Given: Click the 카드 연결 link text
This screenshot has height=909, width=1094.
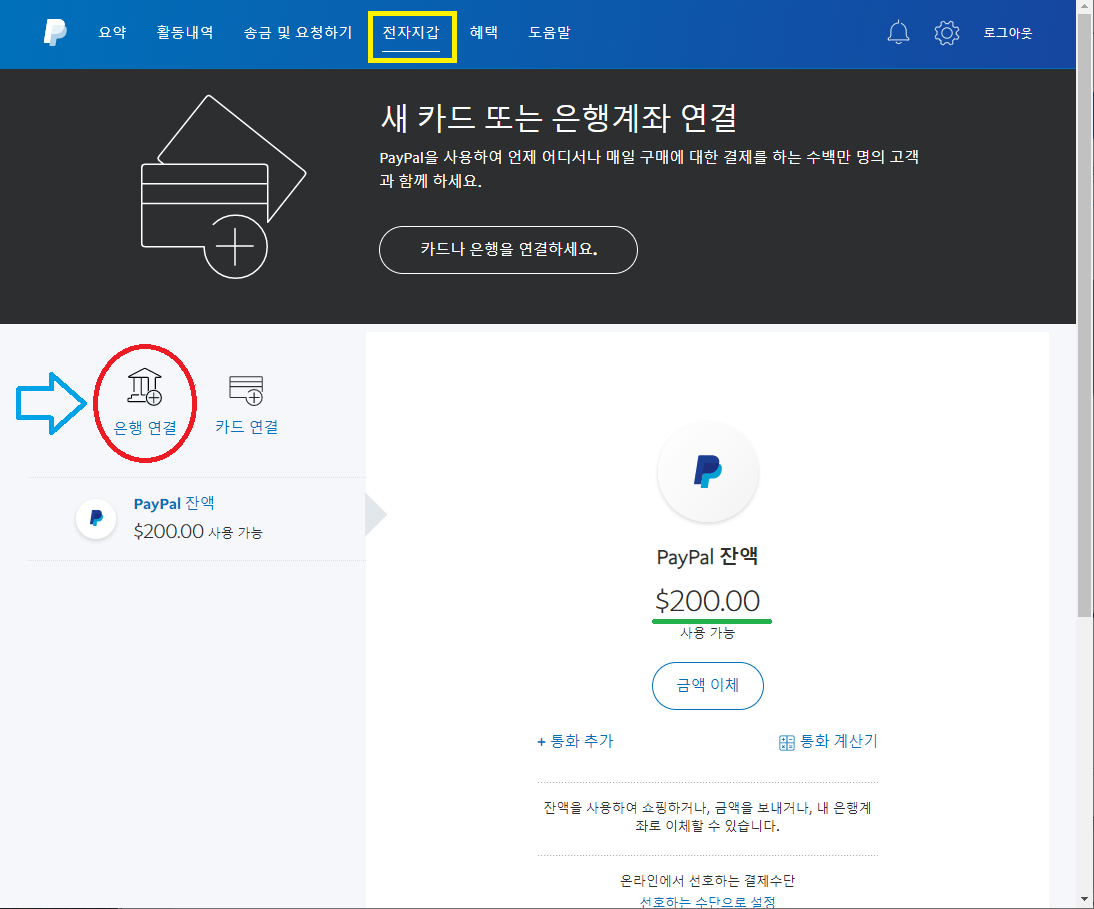Looking at the screenshot, I should [246, 427].
